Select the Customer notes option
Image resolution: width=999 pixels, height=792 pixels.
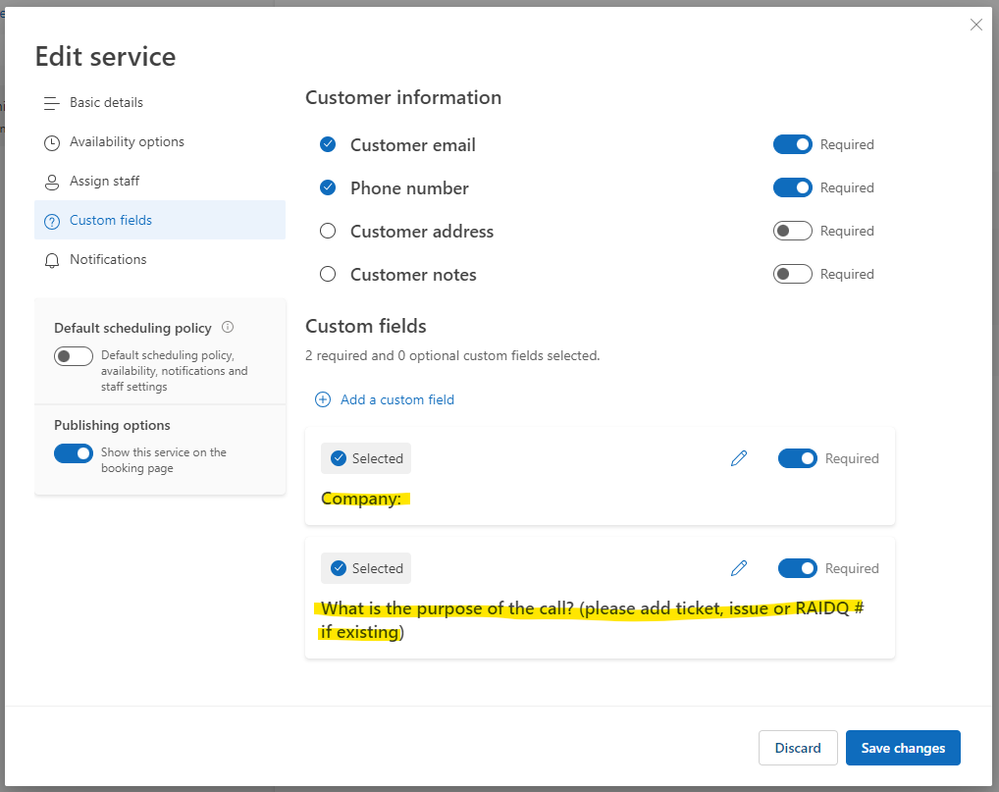click(328, 275)
